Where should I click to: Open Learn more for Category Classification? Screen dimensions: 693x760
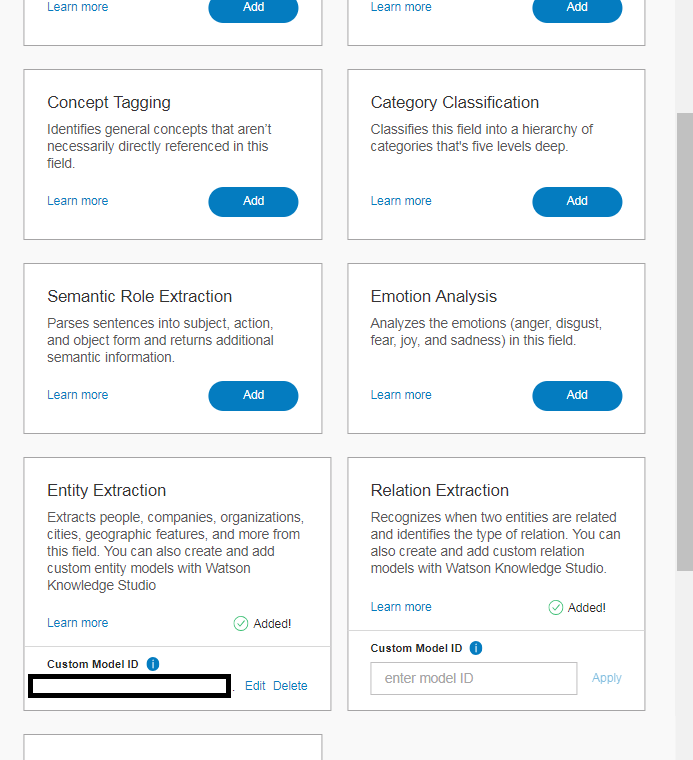[x=401, y=201]
